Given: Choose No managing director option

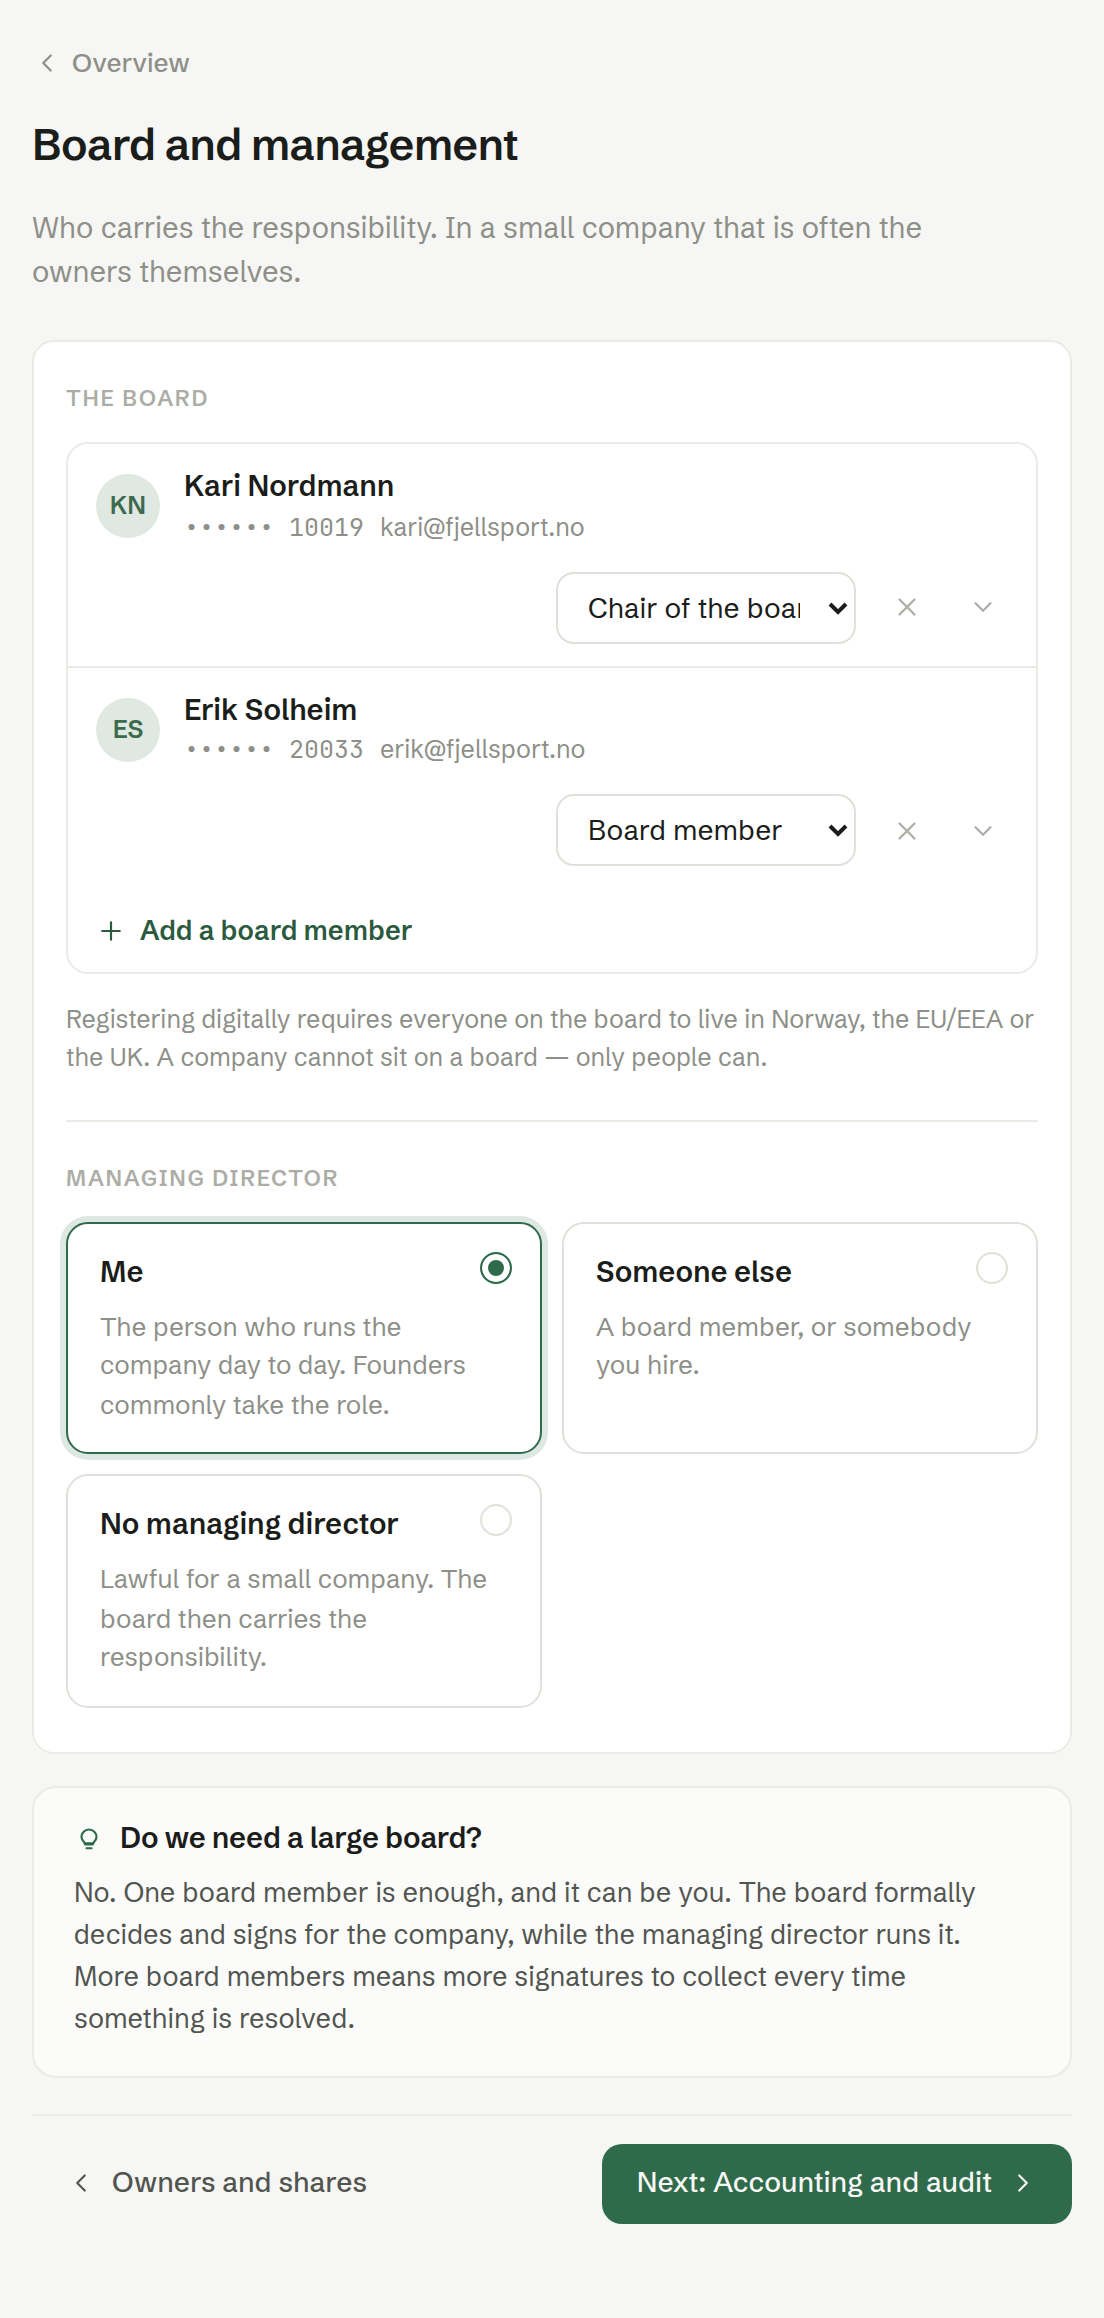Looking at the screenshot, I should [x=304, y=1591].
